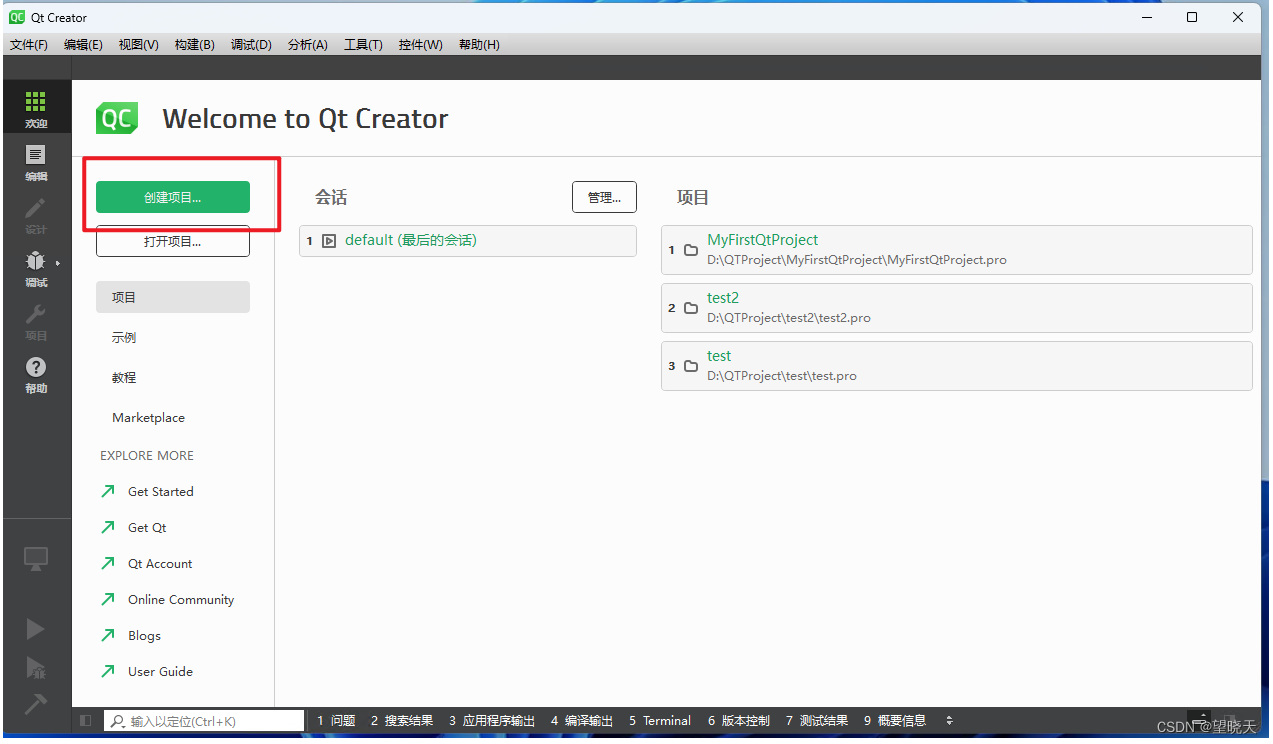
Task: Open the 帮助 (Help) mode
Action: (x=36, y=374)
